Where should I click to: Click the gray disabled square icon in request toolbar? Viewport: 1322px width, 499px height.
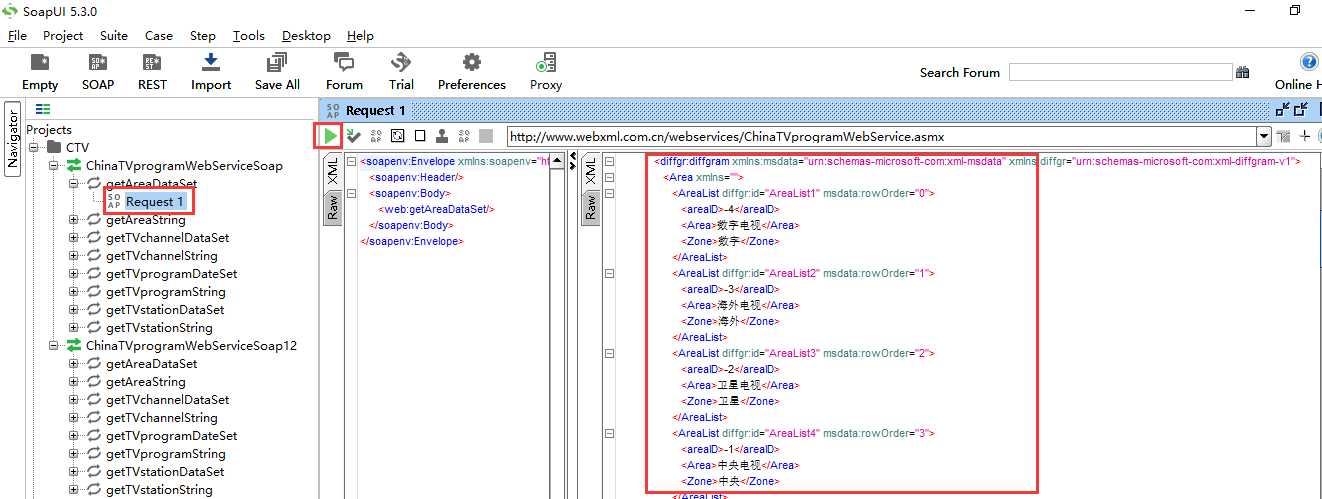486,136
